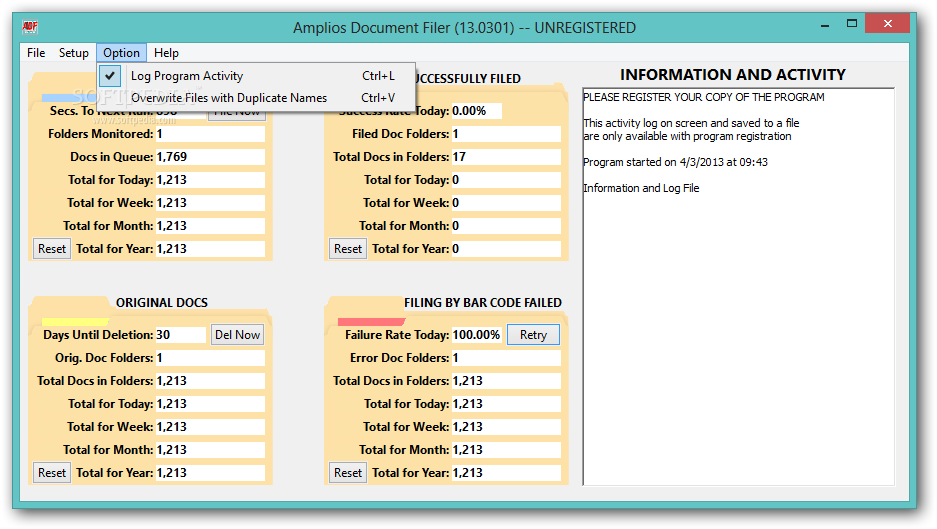The width and height of the screenshot is (937, 529).
Task: Click Folders Monitored value 1
Action: (210, 134)
